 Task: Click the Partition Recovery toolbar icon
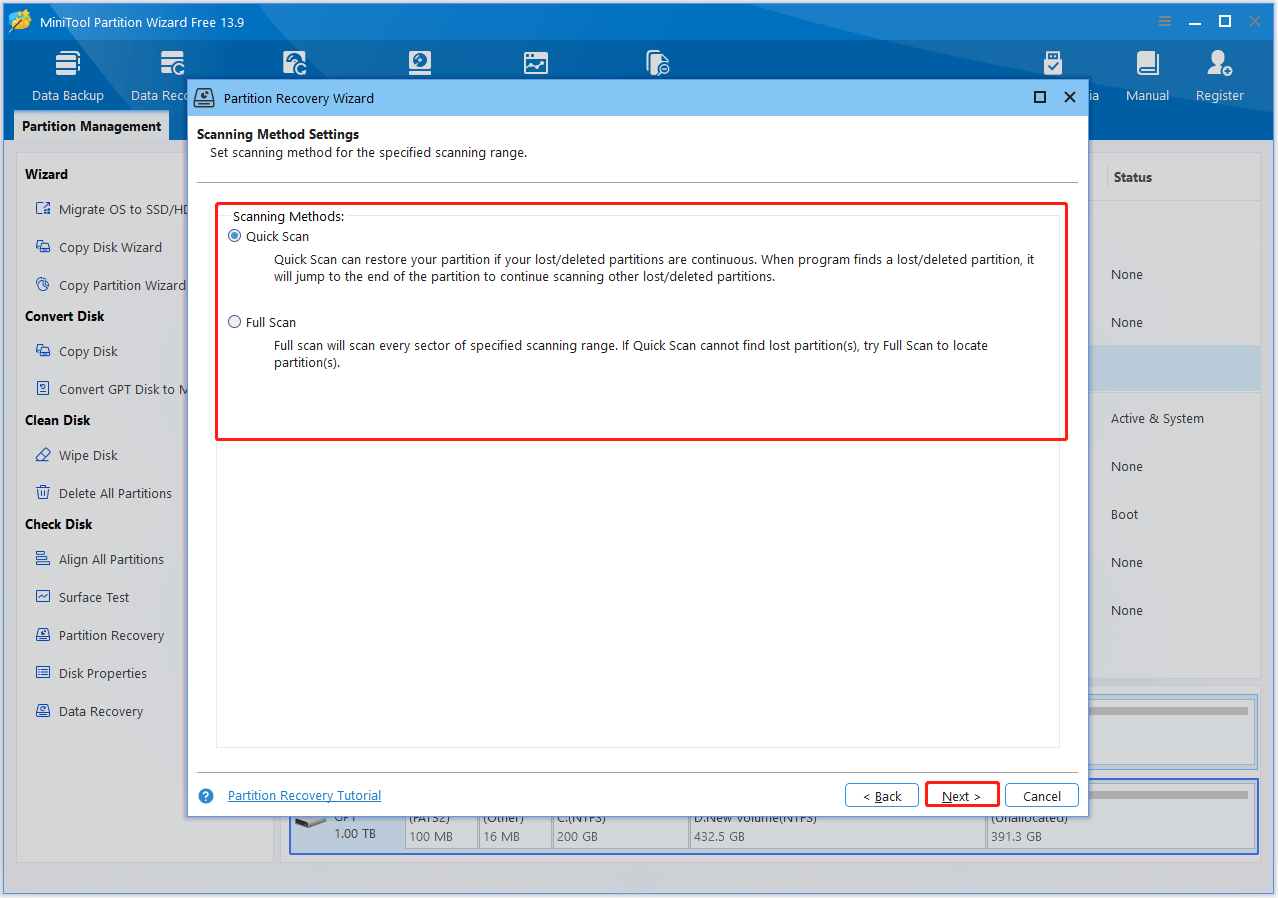294,64
